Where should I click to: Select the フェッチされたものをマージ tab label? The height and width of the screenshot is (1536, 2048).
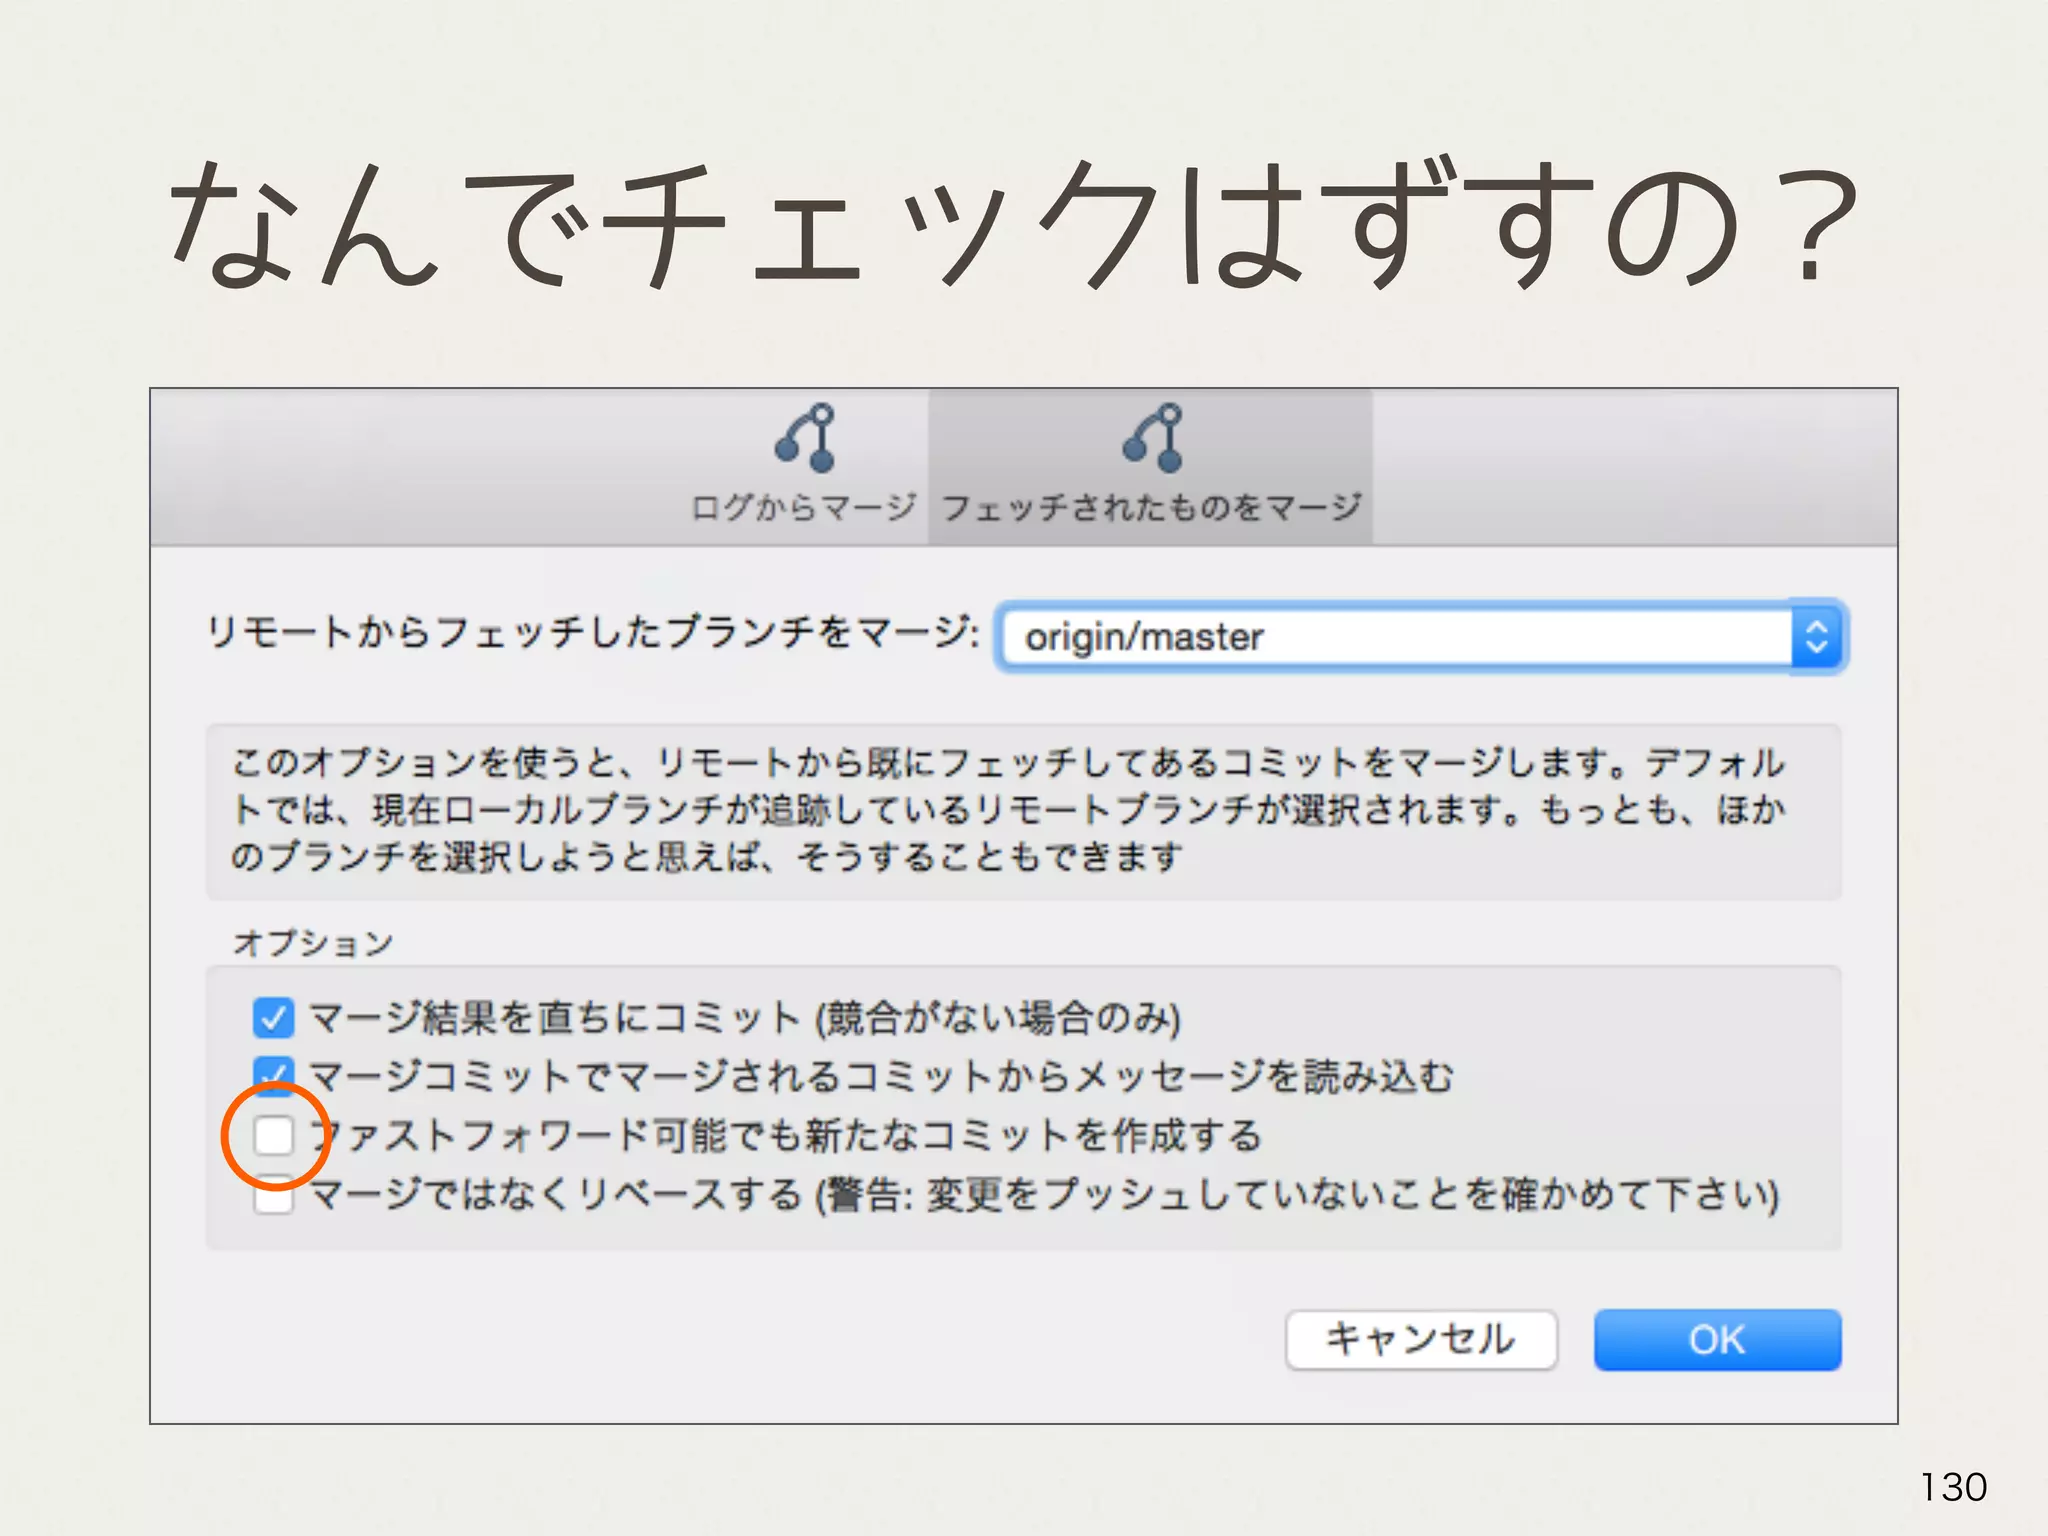(x=1152, y=508)
